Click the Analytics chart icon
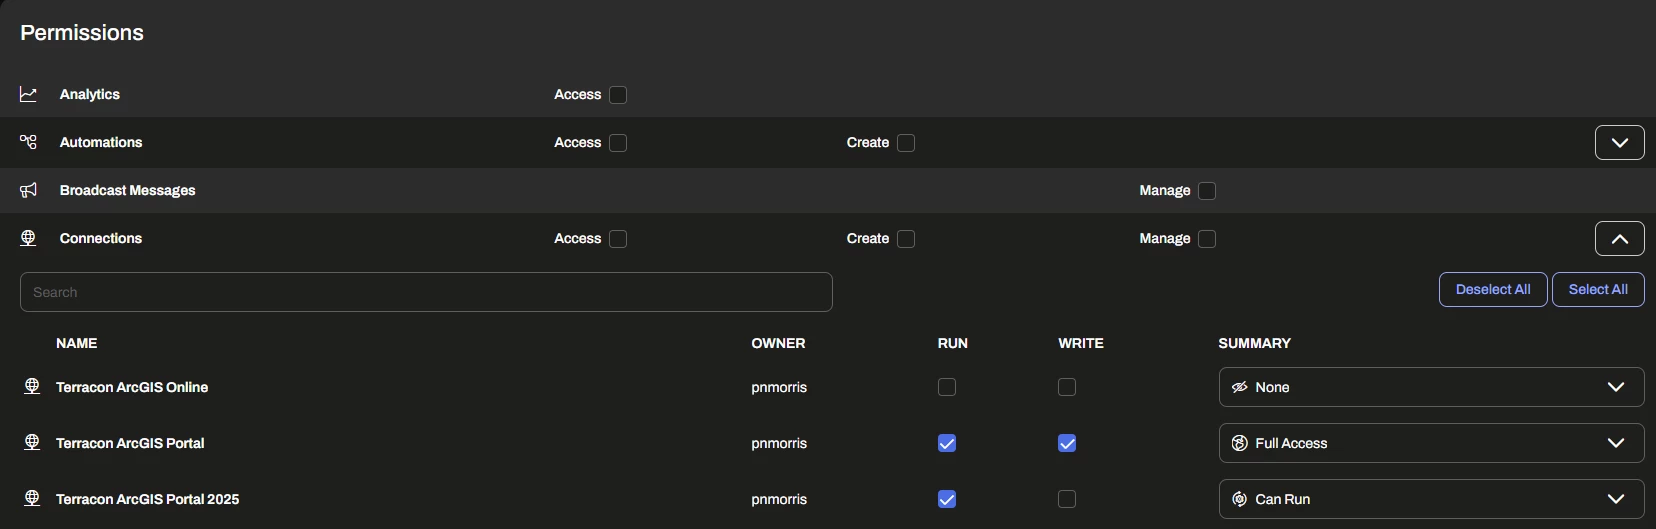The height and width of the screenshot is (529, 1656). [x=28, y=94]
